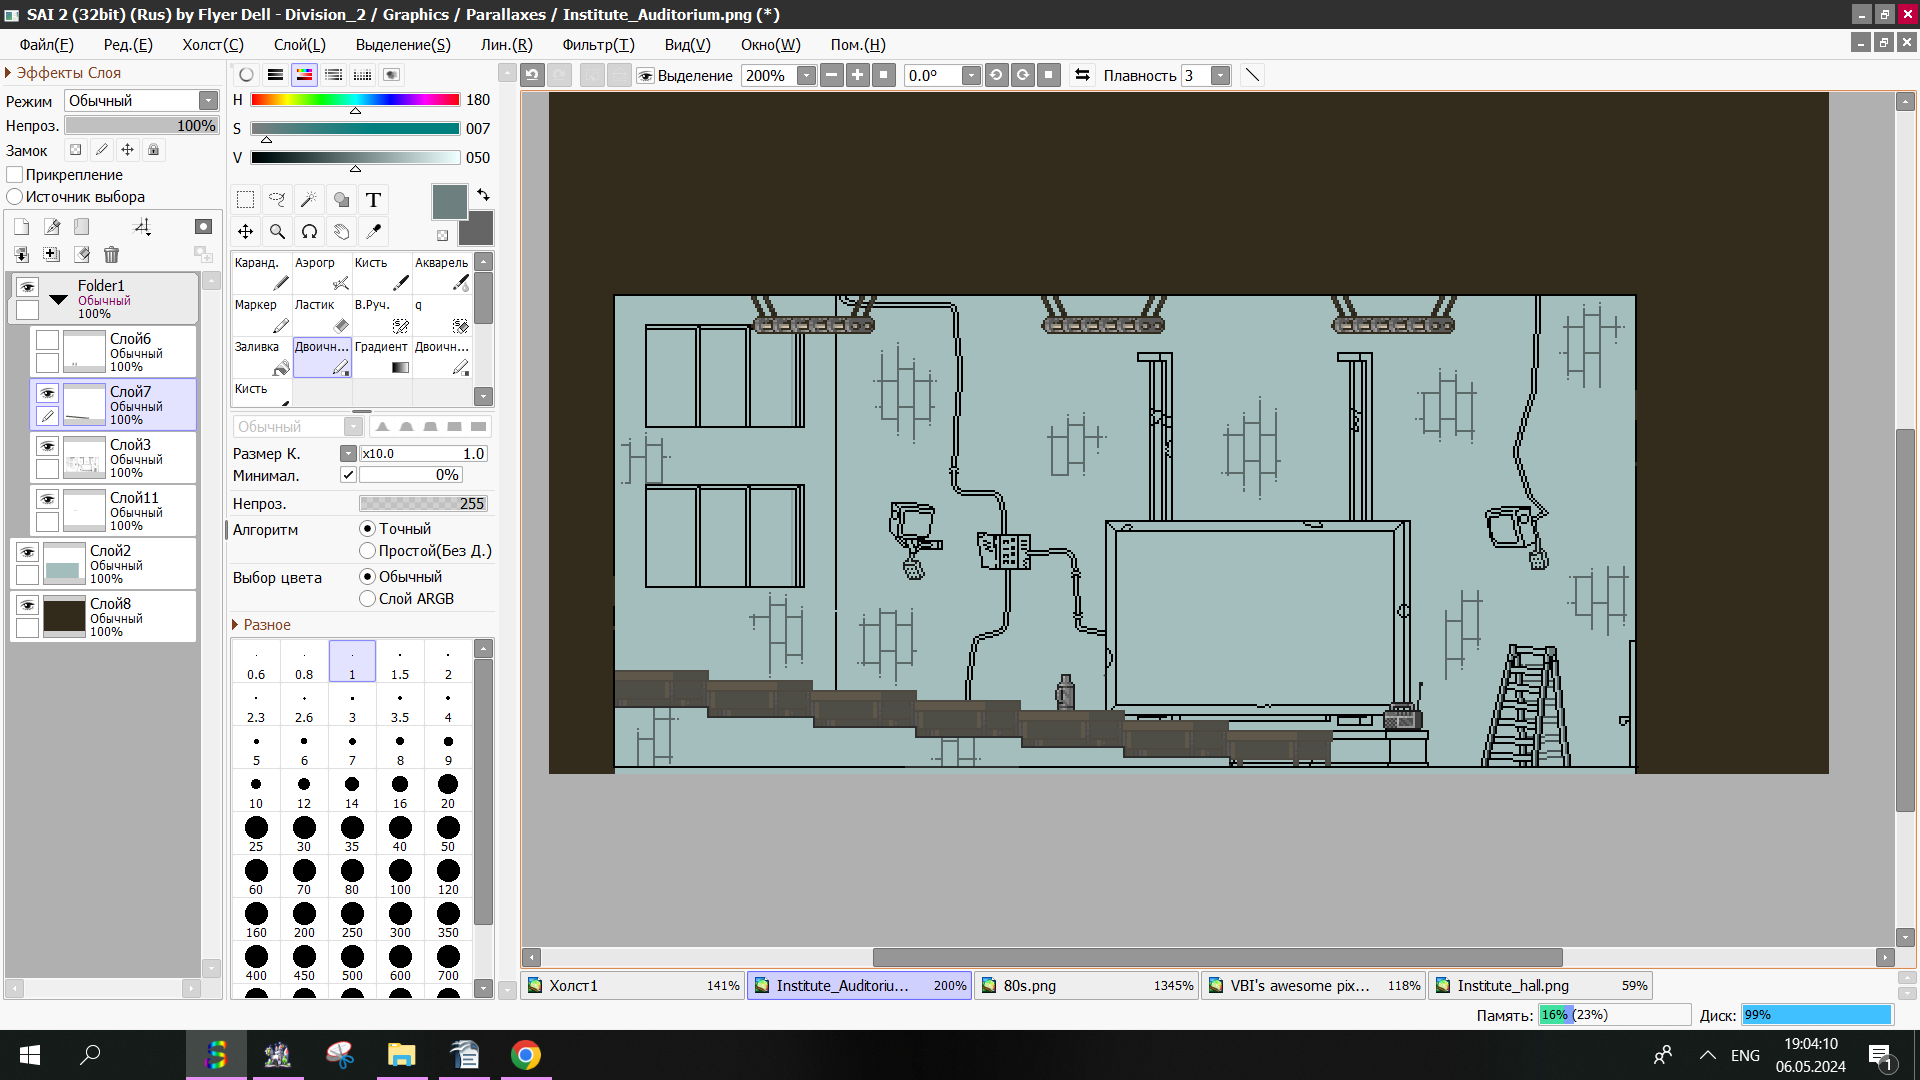Select the Magic Wand tool
The width and height of the screenshot is (1920, 1080).
click(x=309, y=199)
